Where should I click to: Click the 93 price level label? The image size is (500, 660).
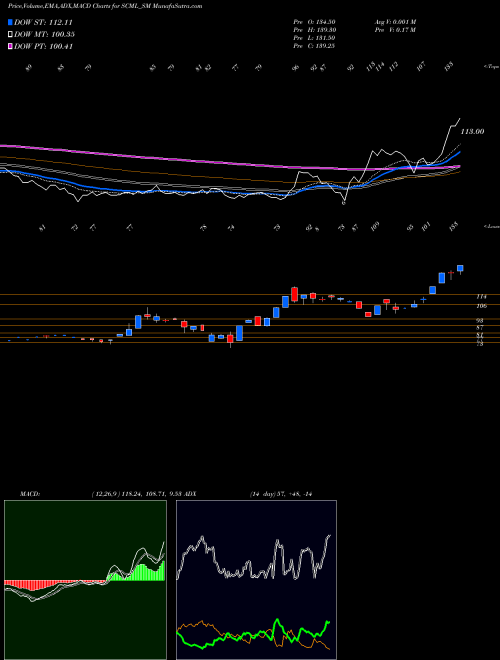click(x=479, y=321)
